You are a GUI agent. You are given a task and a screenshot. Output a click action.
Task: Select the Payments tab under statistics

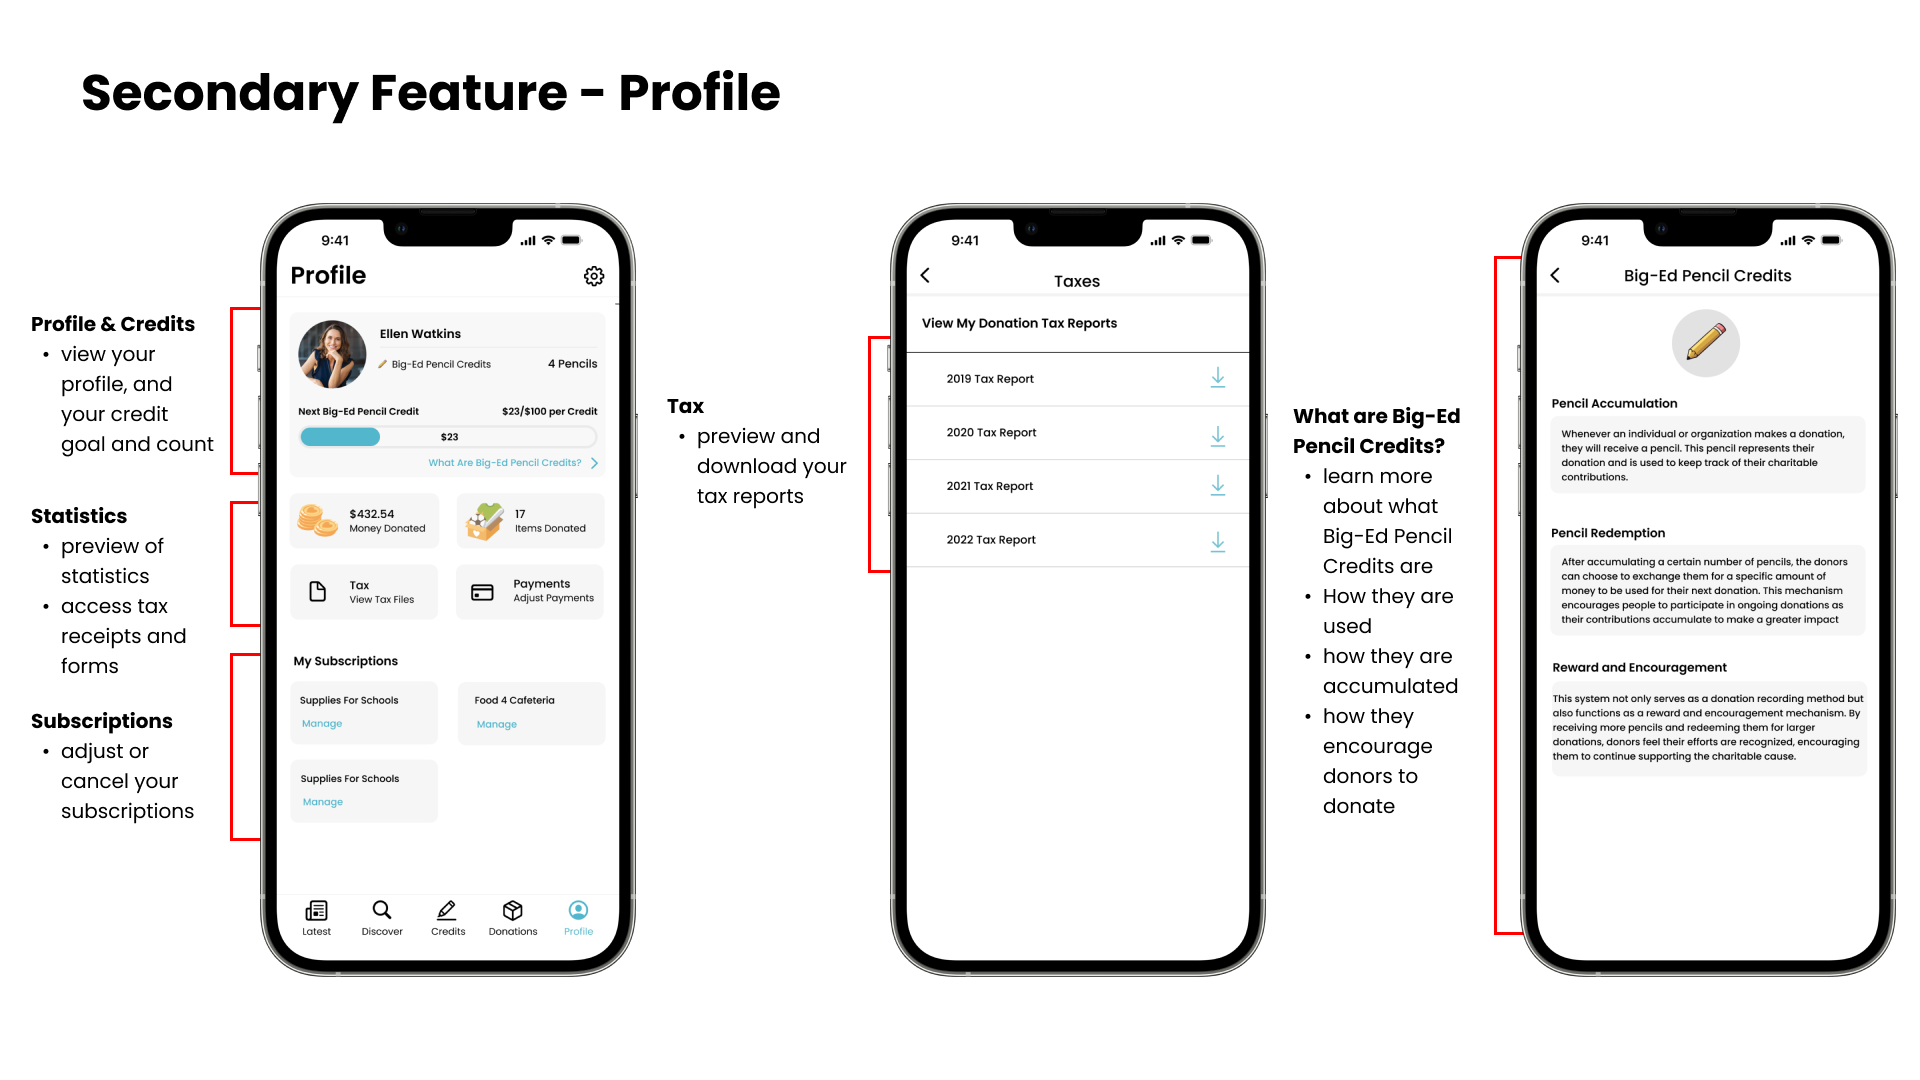click(x=535, y=591)
